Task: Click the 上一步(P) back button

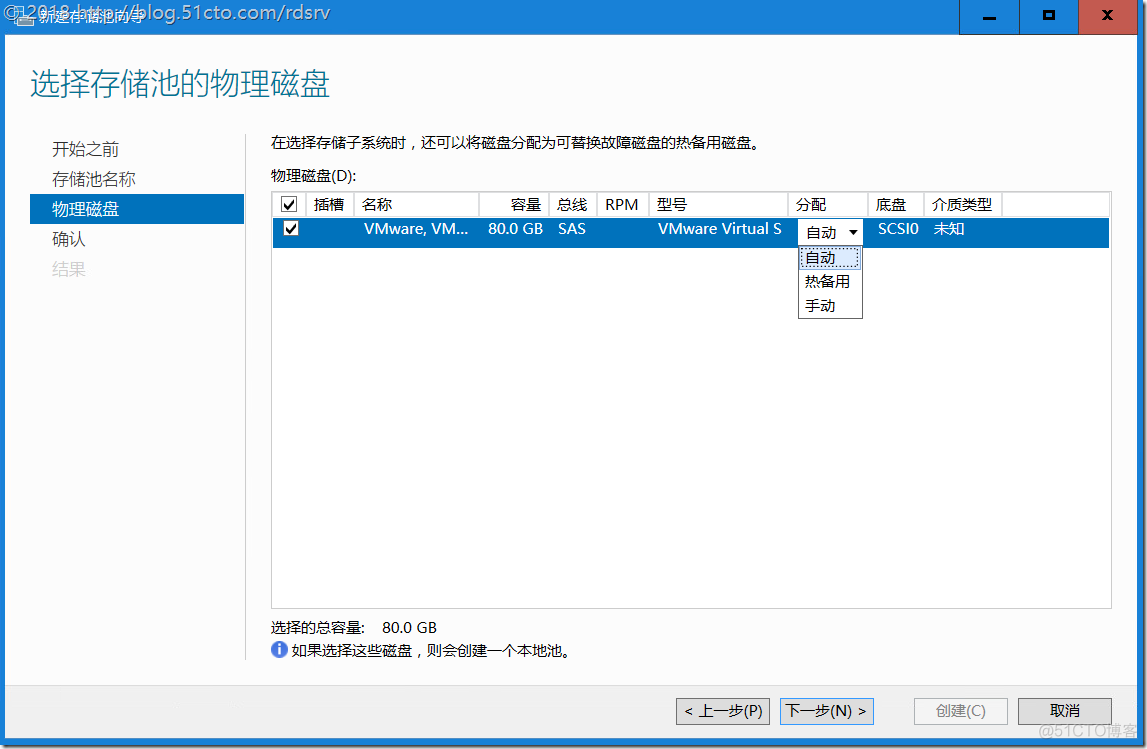Action: (x=723, y=711)
